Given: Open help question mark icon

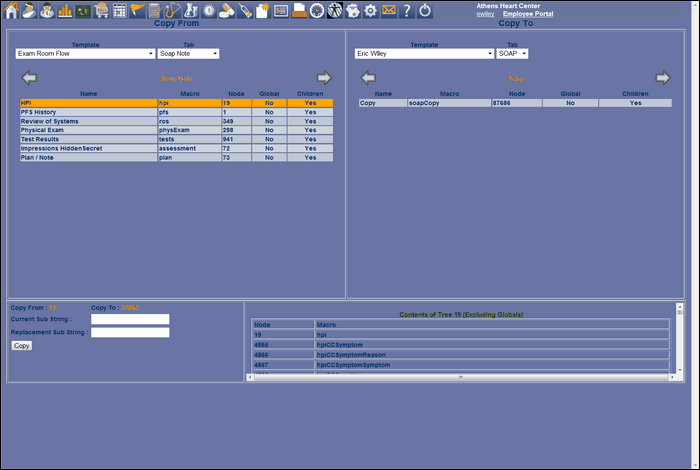Looking at the screenshot, I should (407, 10).
